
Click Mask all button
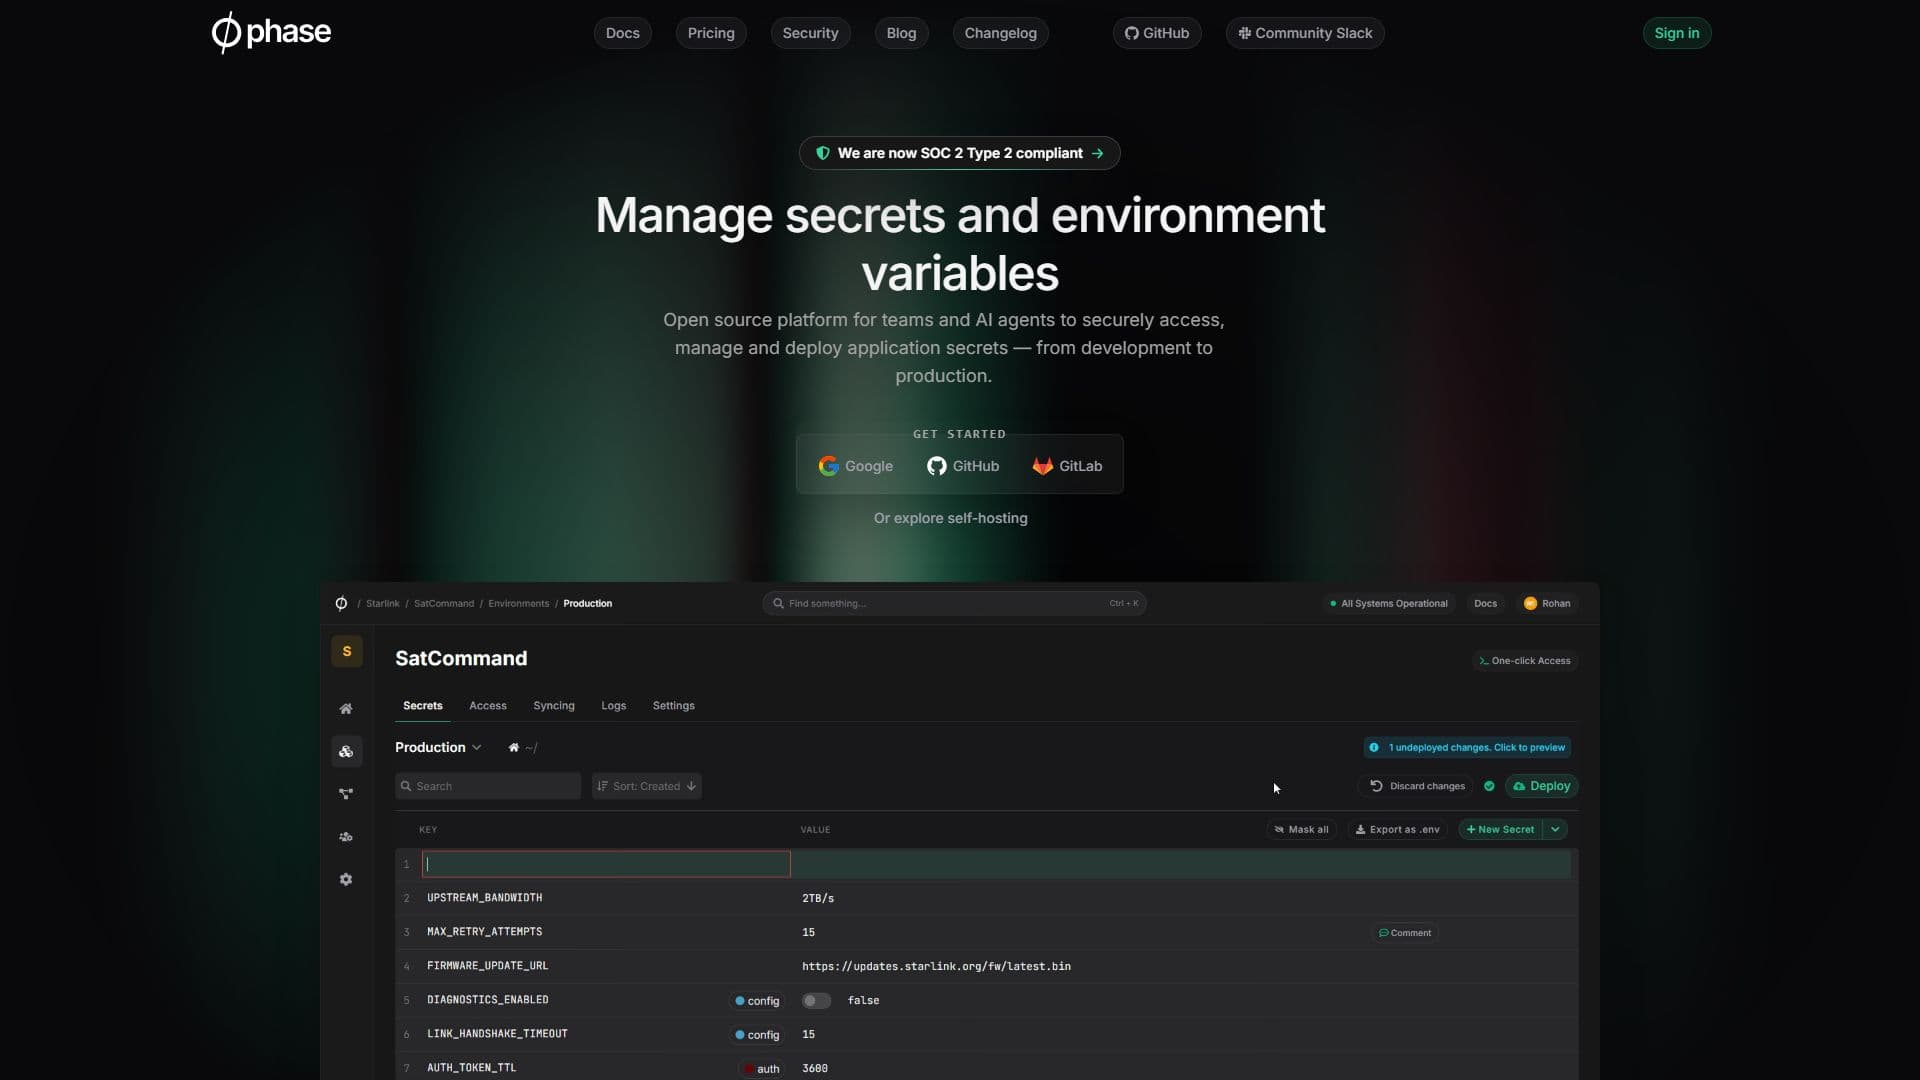point(1301,829)
